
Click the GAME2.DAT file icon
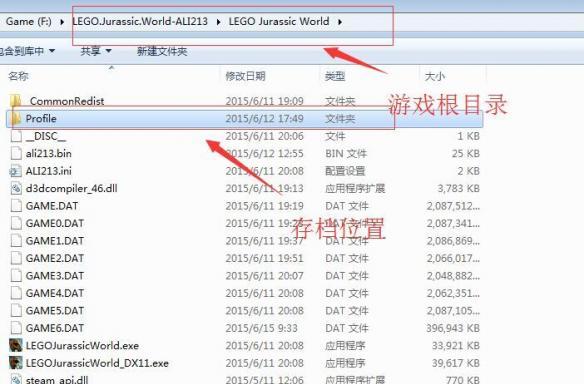pos(16,258)
